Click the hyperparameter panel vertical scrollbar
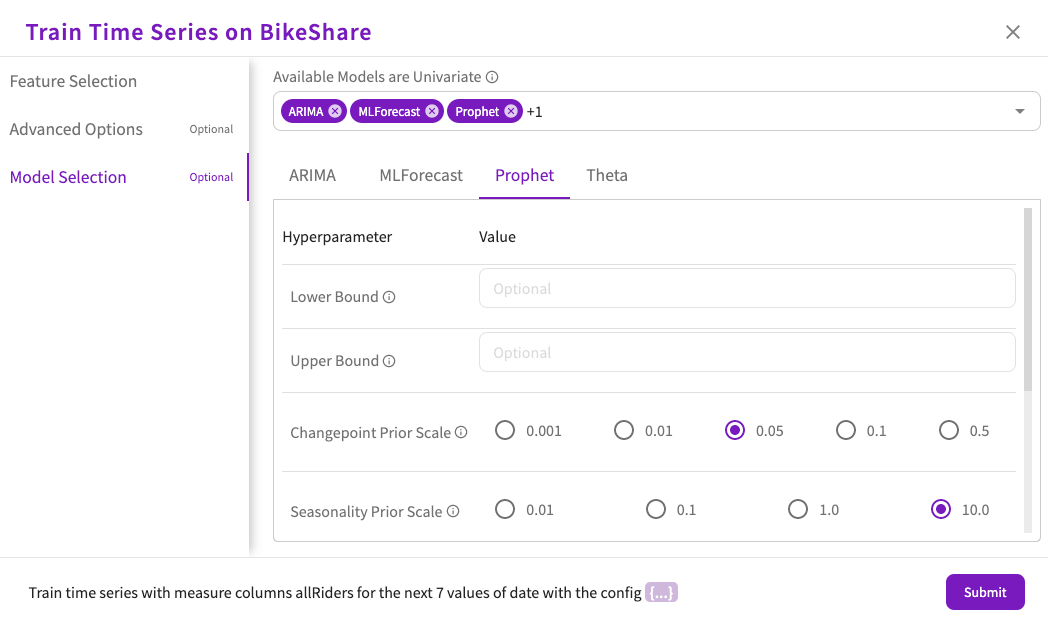The height and width of the screenshot is (620, 1048). [1027, 299]
